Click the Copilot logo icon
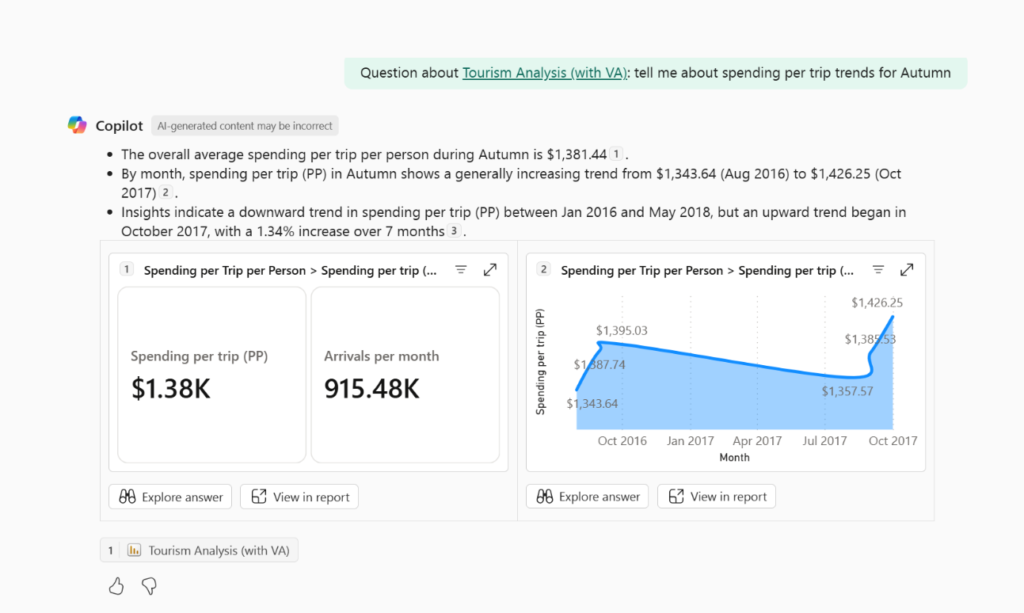This screenshot has width=1024, height=613. 77,125
